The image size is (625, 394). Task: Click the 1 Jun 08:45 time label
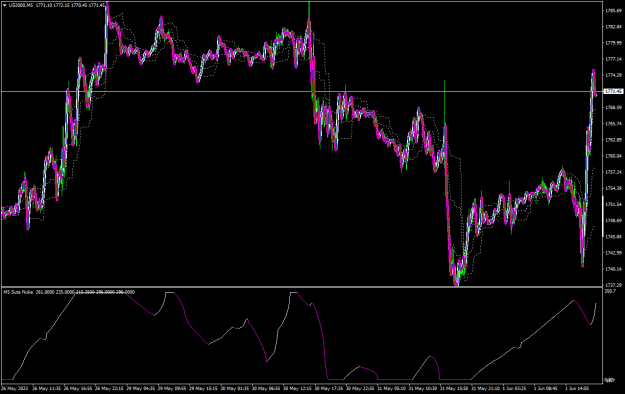click(547, 388)
